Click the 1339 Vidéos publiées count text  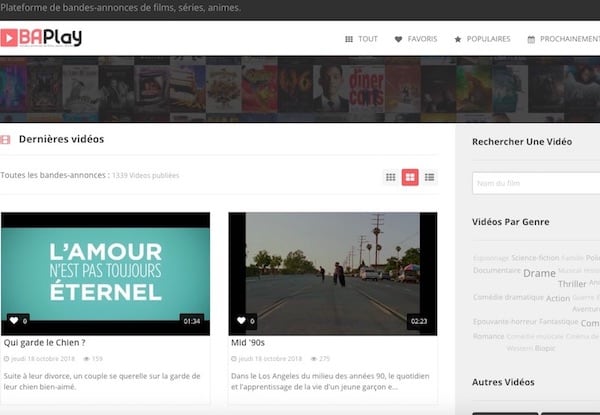145,176
